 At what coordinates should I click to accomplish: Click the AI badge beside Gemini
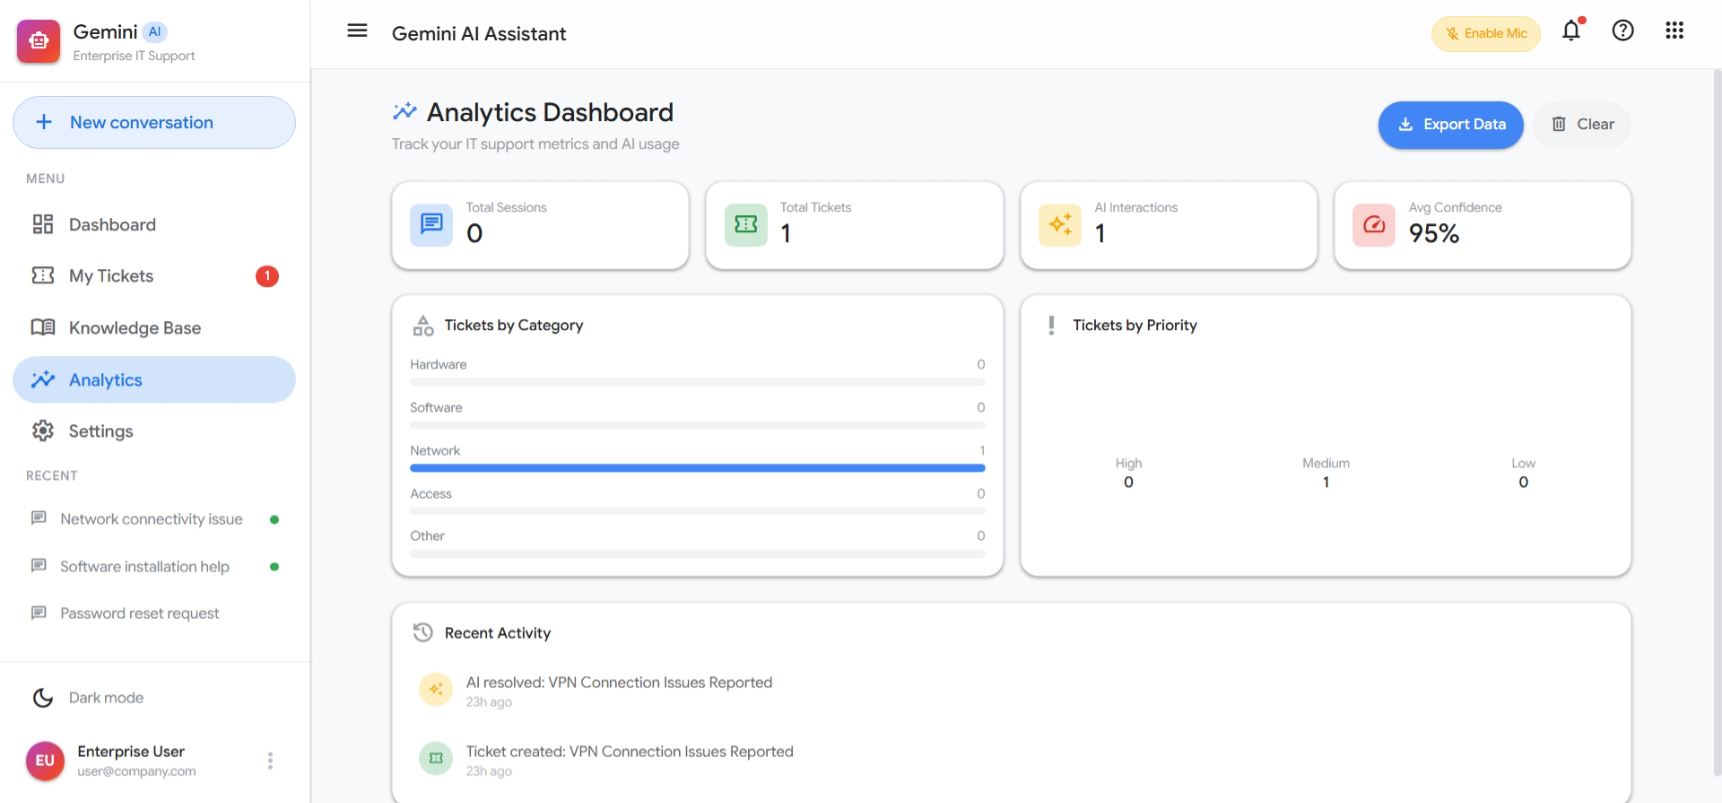[x=155, y=31]
